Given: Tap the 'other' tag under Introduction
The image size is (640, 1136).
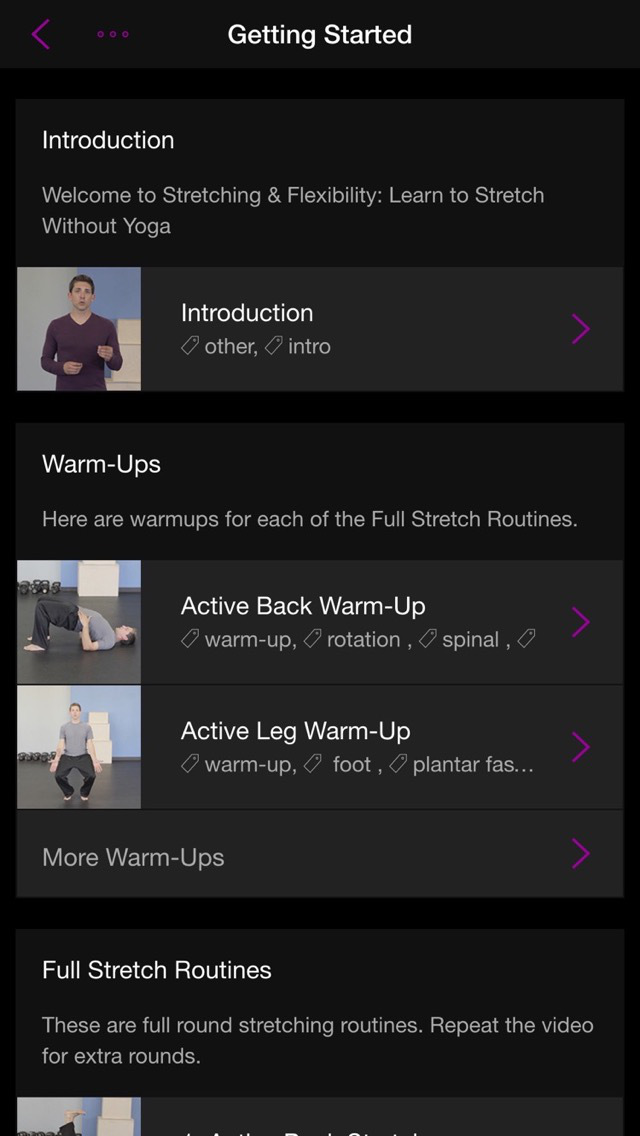Looking at the screenshot, I should (229, 347).
